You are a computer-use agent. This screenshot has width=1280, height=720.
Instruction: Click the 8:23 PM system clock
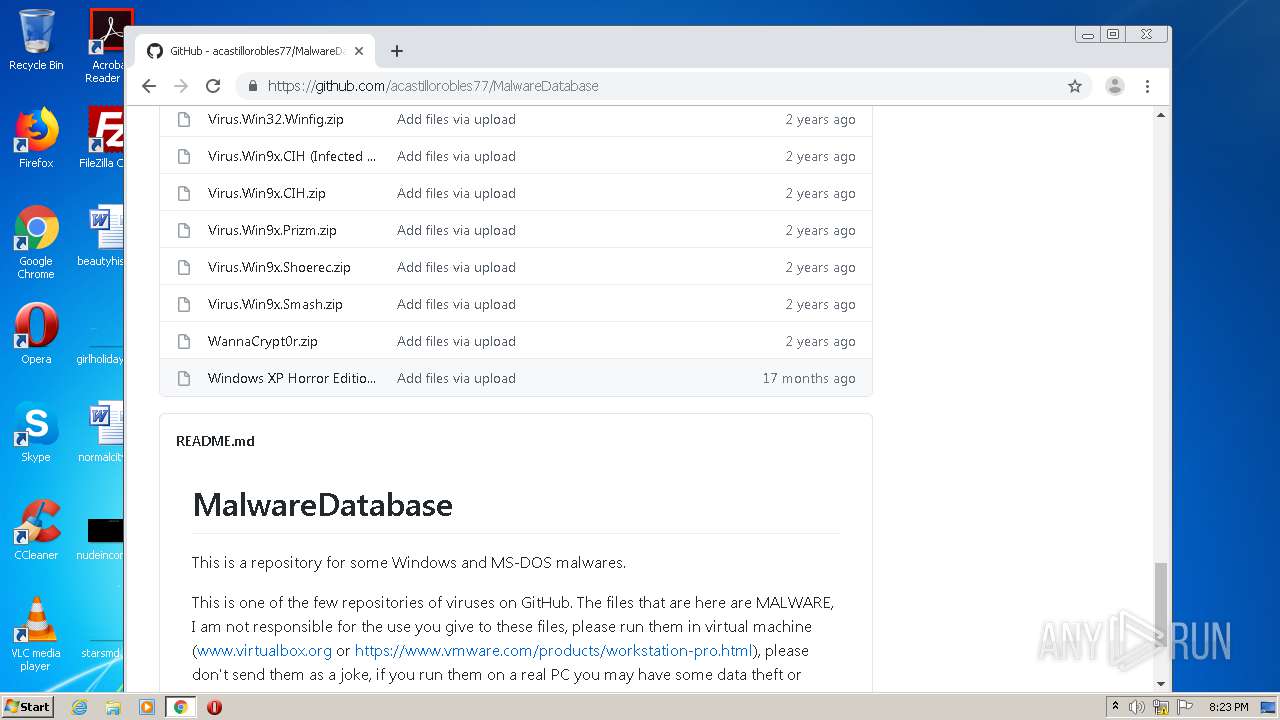tap(1228, 707)
